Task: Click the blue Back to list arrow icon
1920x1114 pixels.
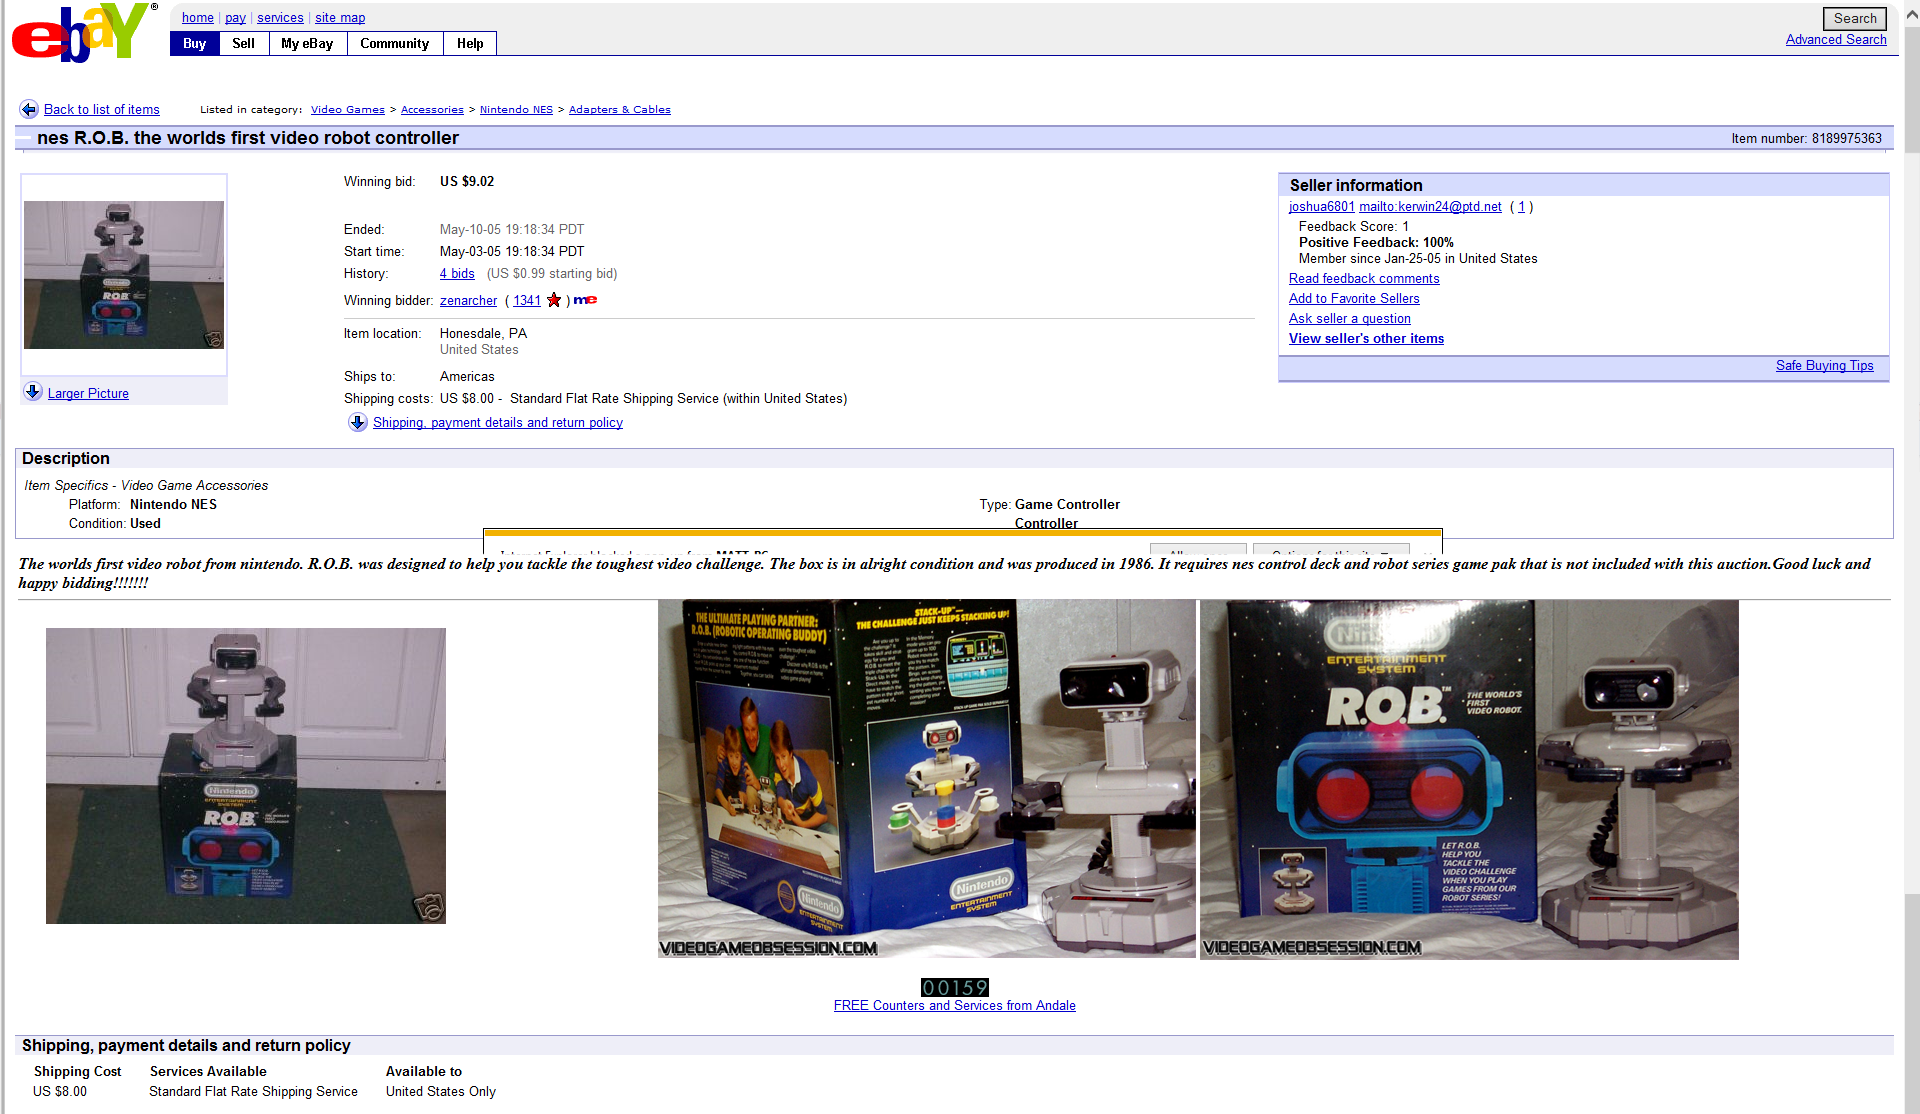Action: point(29,109)
